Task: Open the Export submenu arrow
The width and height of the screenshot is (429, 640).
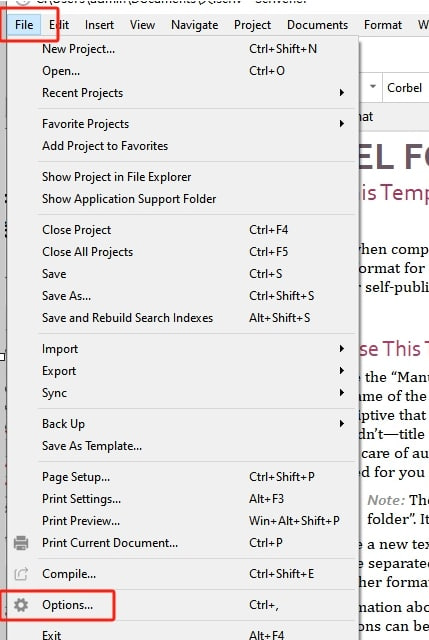Action: click(x=342, y=371)
